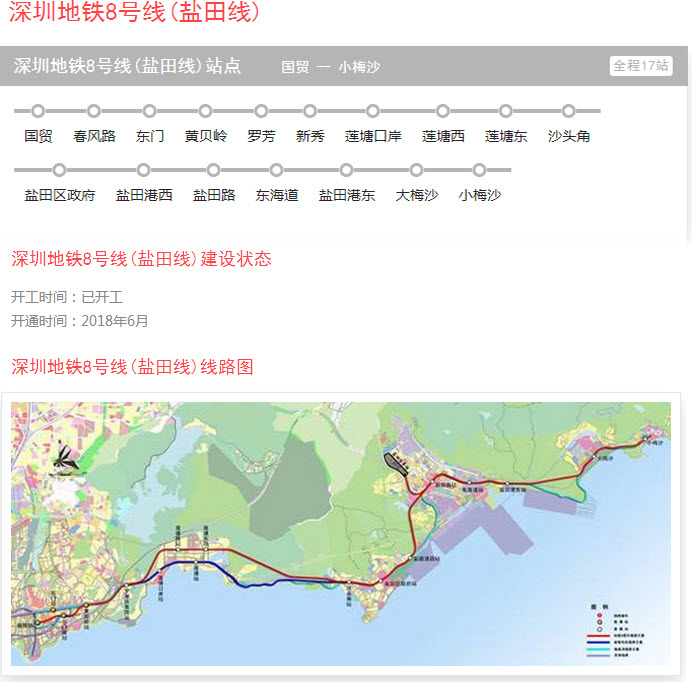Screen dimensions: 692x682
Task: Select the 莲塘东 station name
Action: [x=506, y=136]
